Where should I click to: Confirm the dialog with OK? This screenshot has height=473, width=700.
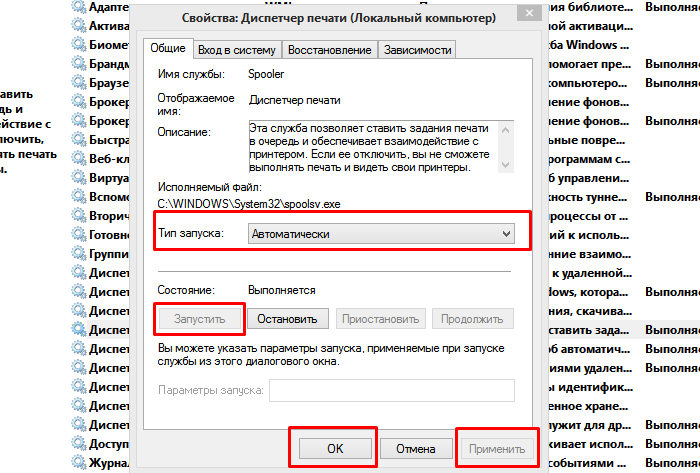[x=335, y=448]
